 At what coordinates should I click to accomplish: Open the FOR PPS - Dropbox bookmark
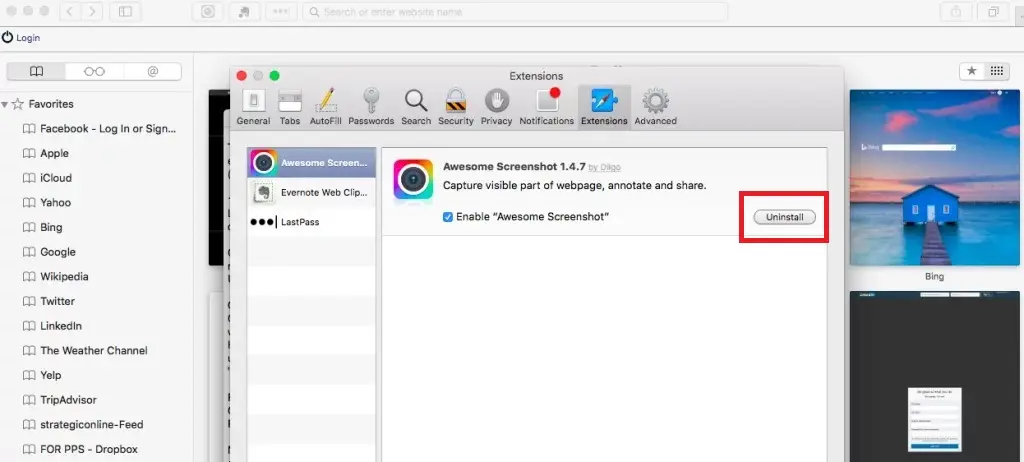(x=80, y=450)
